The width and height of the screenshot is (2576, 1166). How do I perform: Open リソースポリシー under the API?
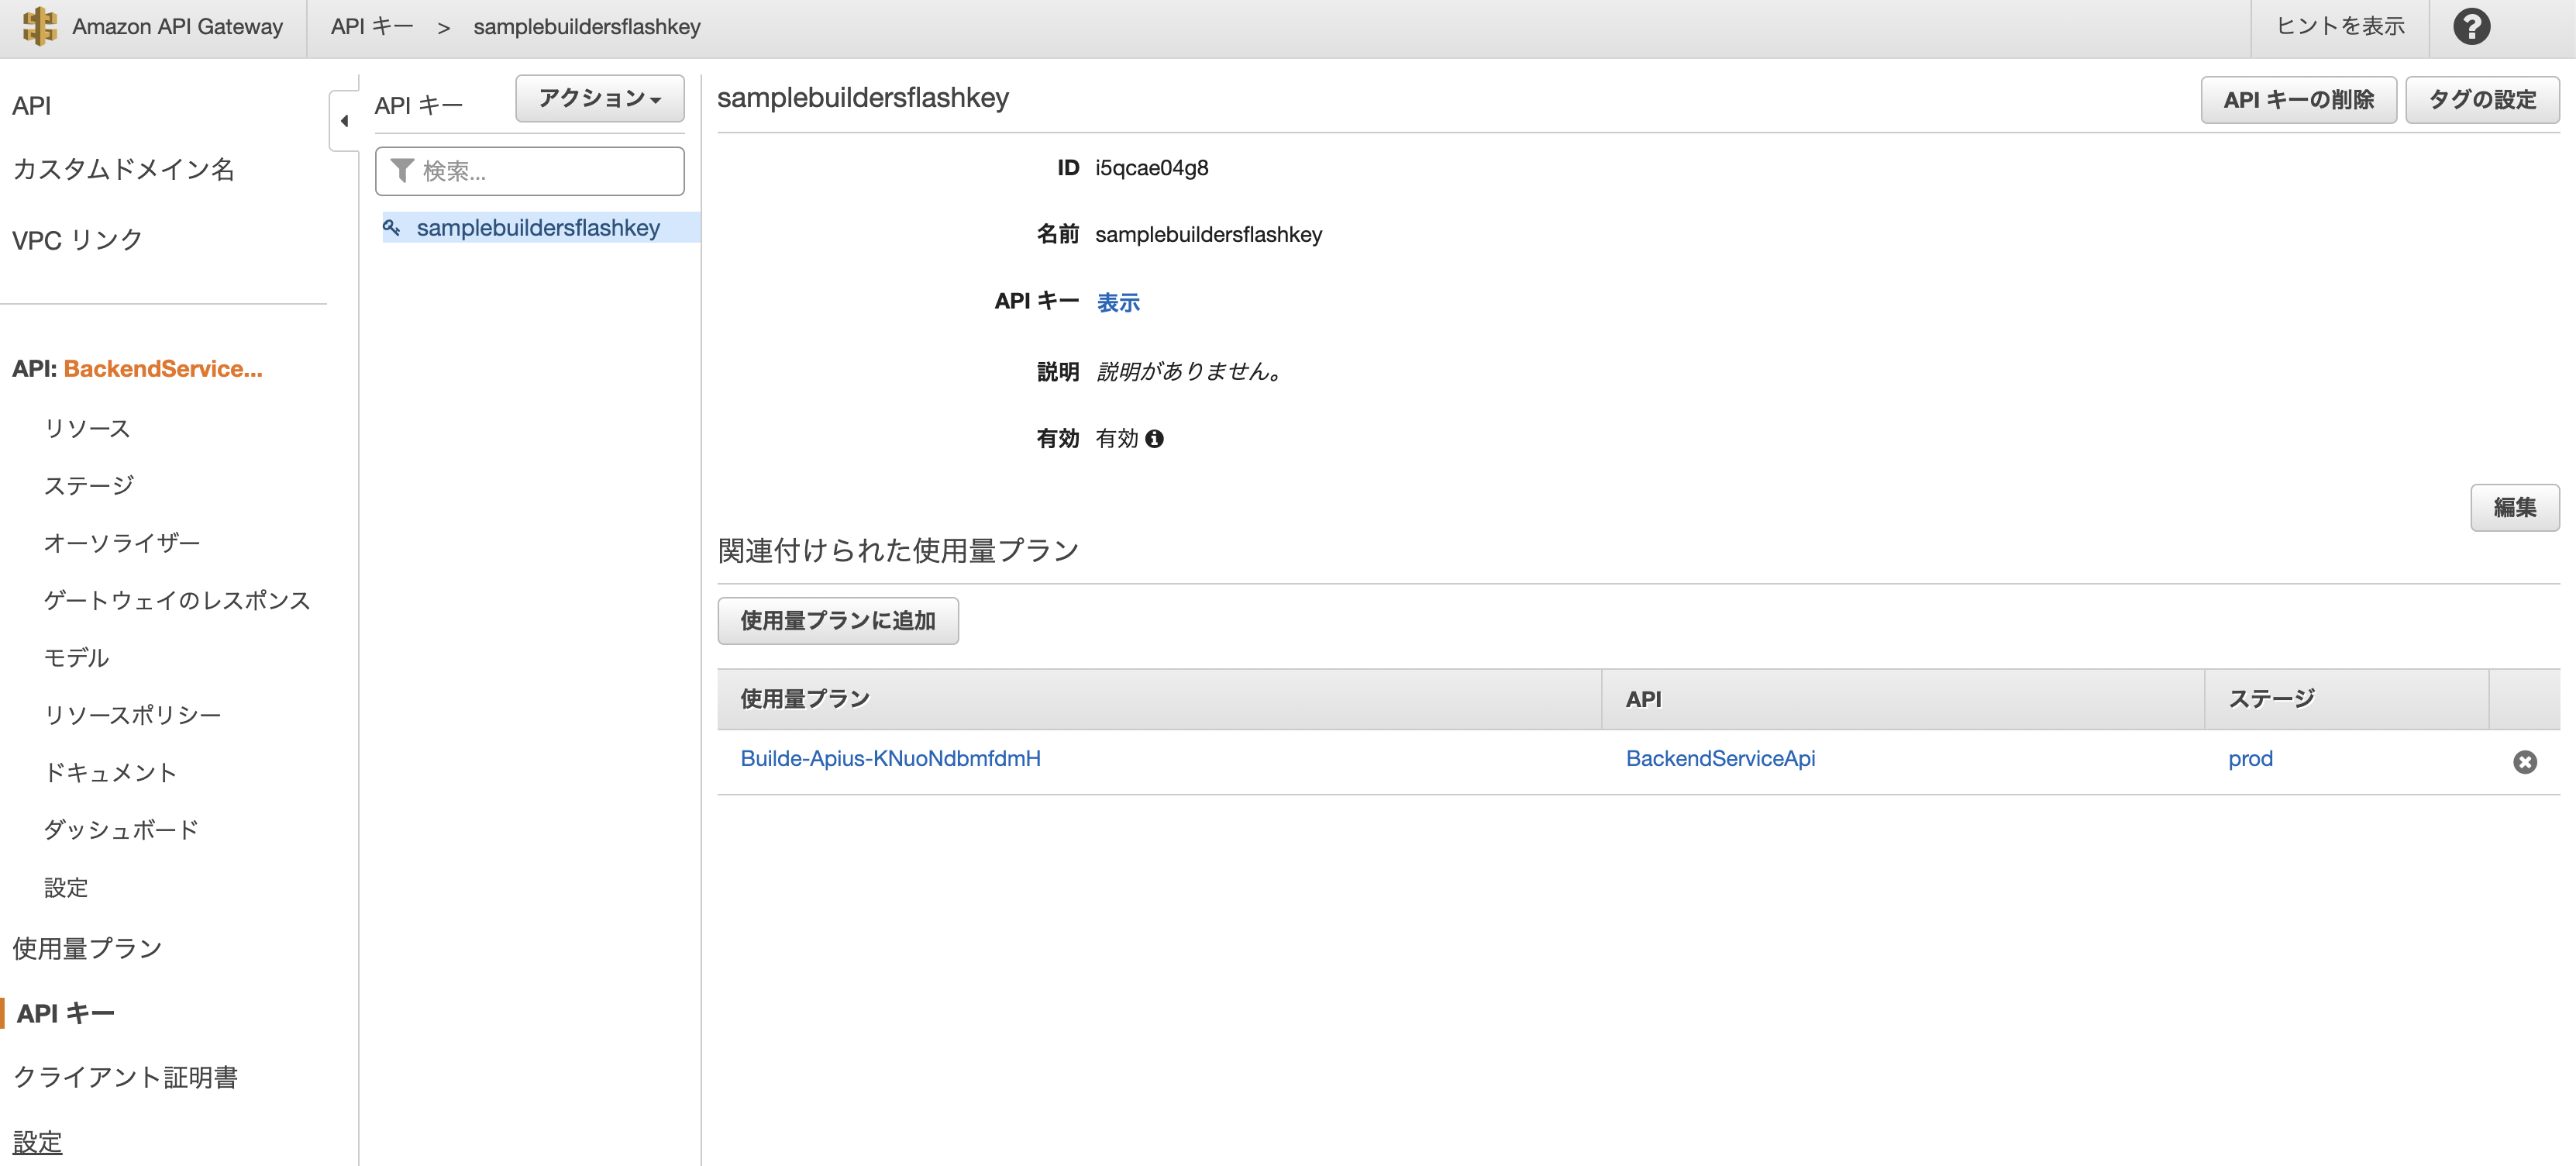coord(132,715)
